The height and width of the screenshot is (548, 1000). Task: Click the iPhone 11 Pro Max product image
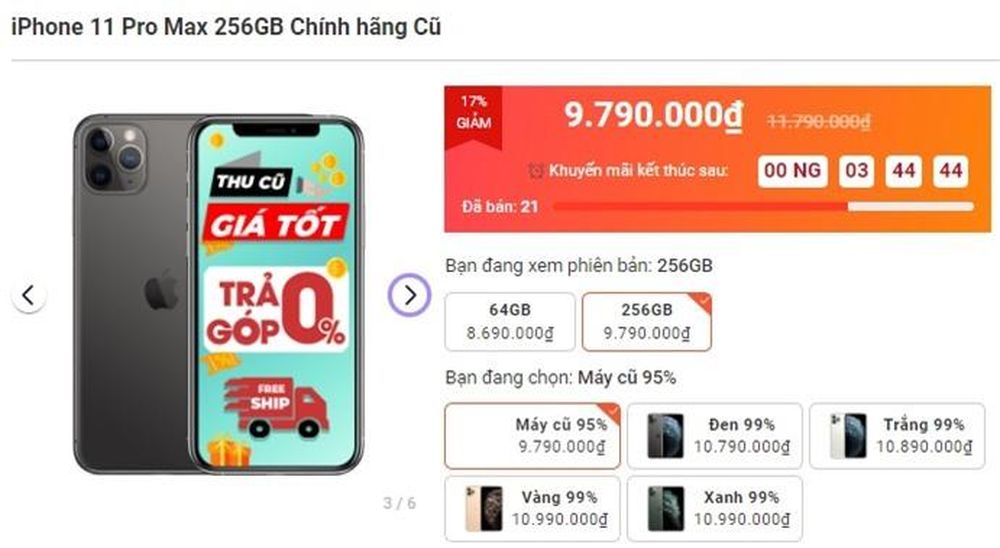point(218,295)
